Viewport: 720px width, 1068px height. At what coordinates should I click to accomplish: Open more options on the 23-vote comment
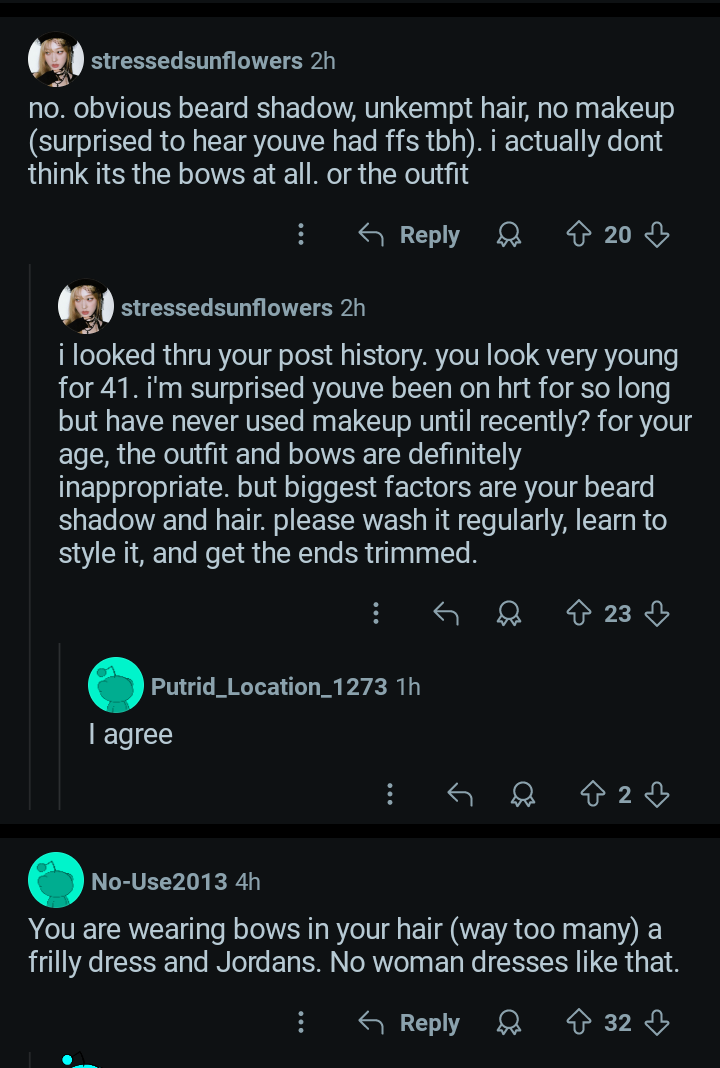(x=375, y=613)
